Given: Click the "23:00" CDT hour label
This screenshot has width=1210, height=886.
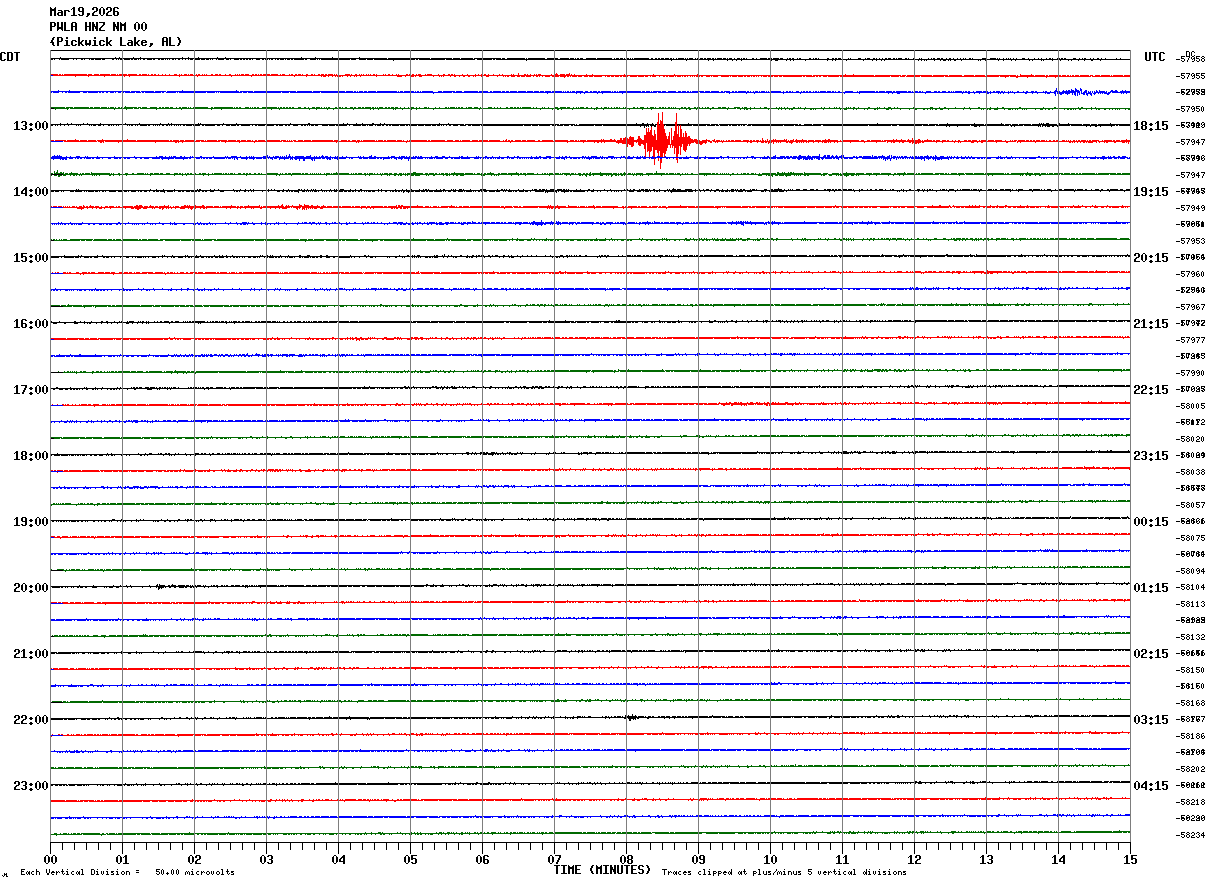Looking at the screenshot, I should (x=30, y=786).
